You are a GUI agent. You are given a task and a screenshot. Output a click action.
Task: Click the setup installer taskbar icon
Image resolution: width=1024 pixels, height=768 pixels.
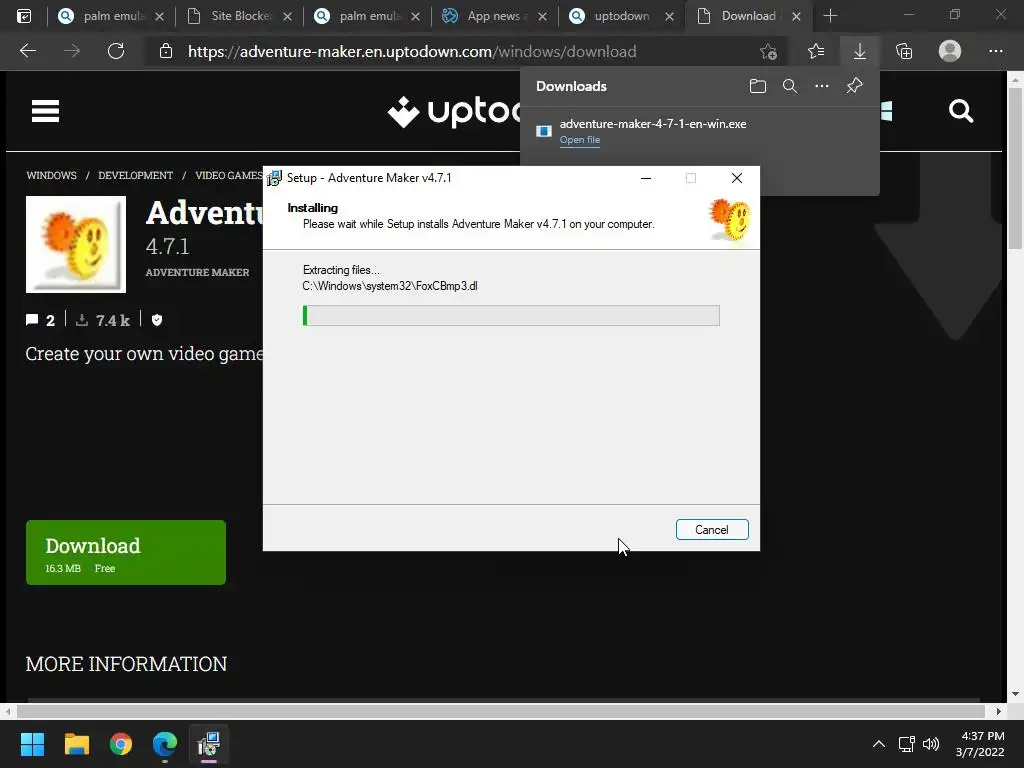pos(209,744)
